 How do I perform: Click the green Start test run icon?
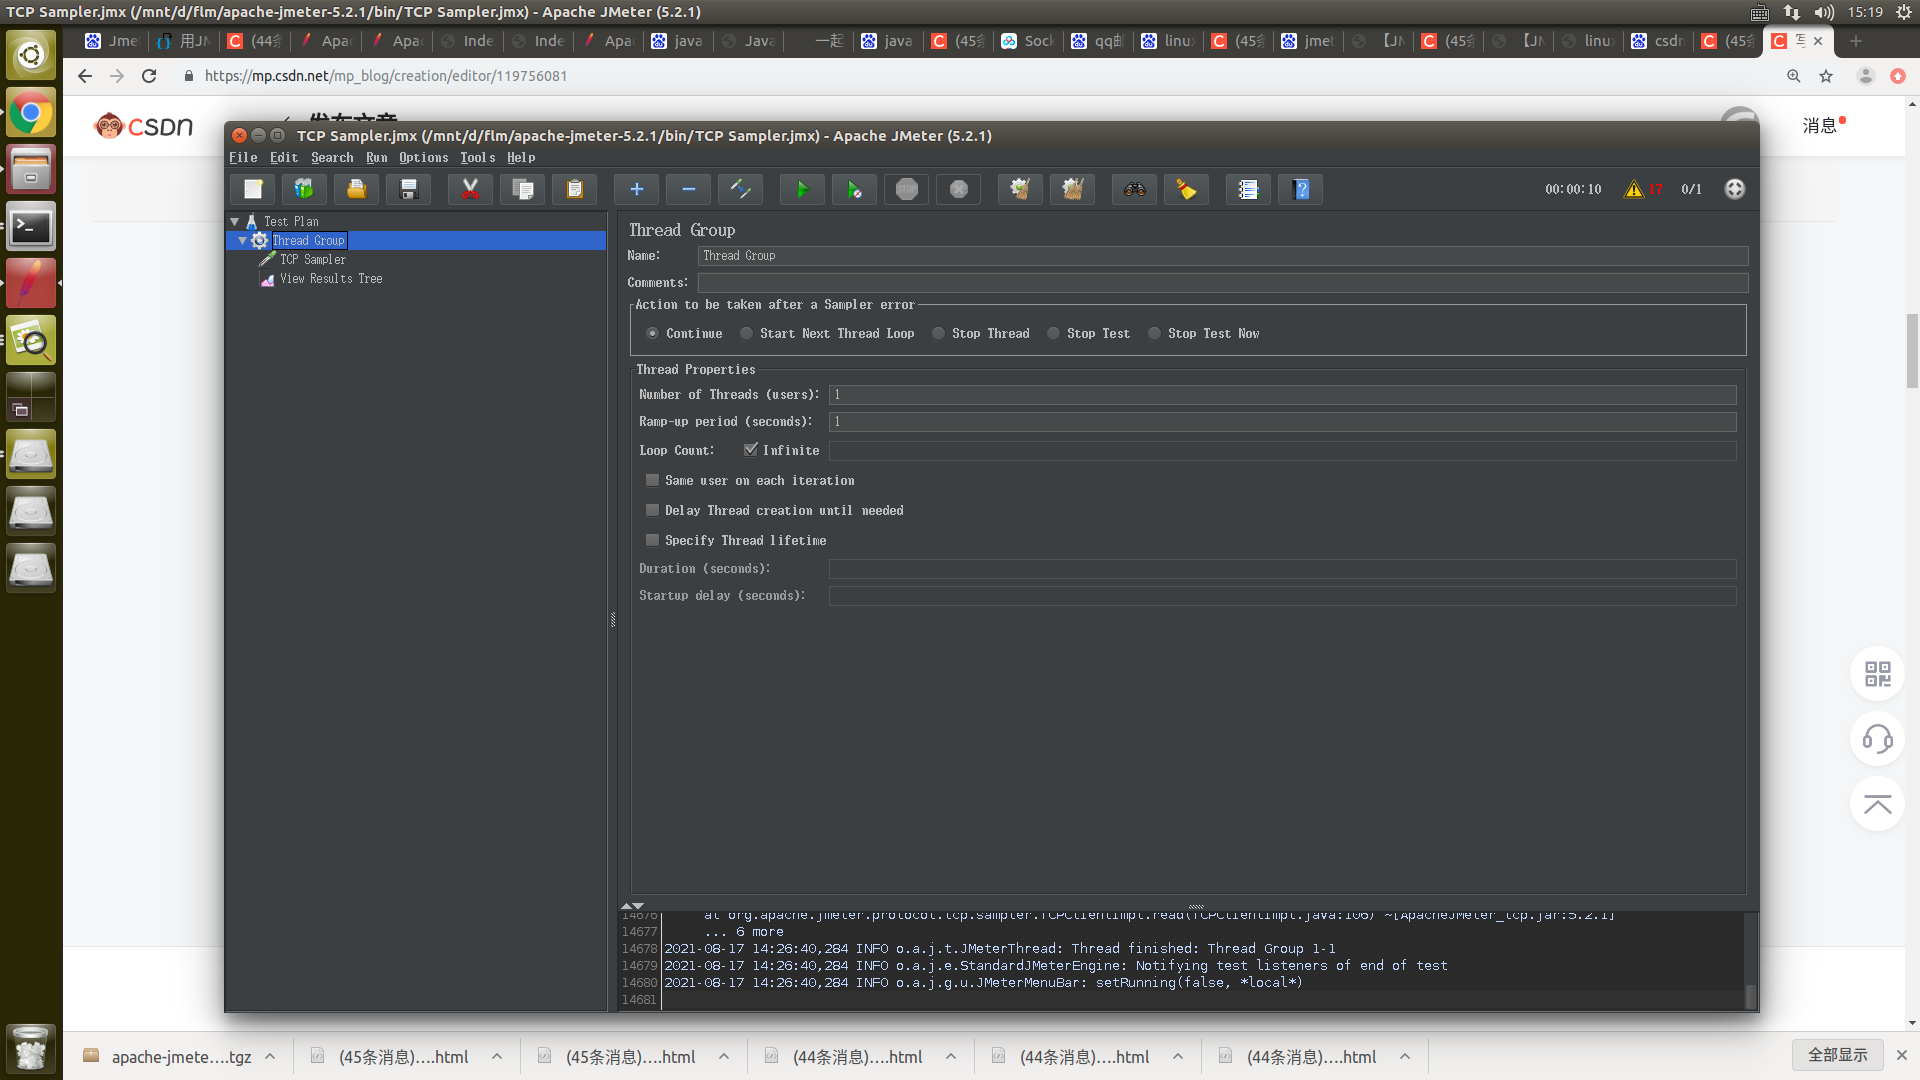click(802, 189)
